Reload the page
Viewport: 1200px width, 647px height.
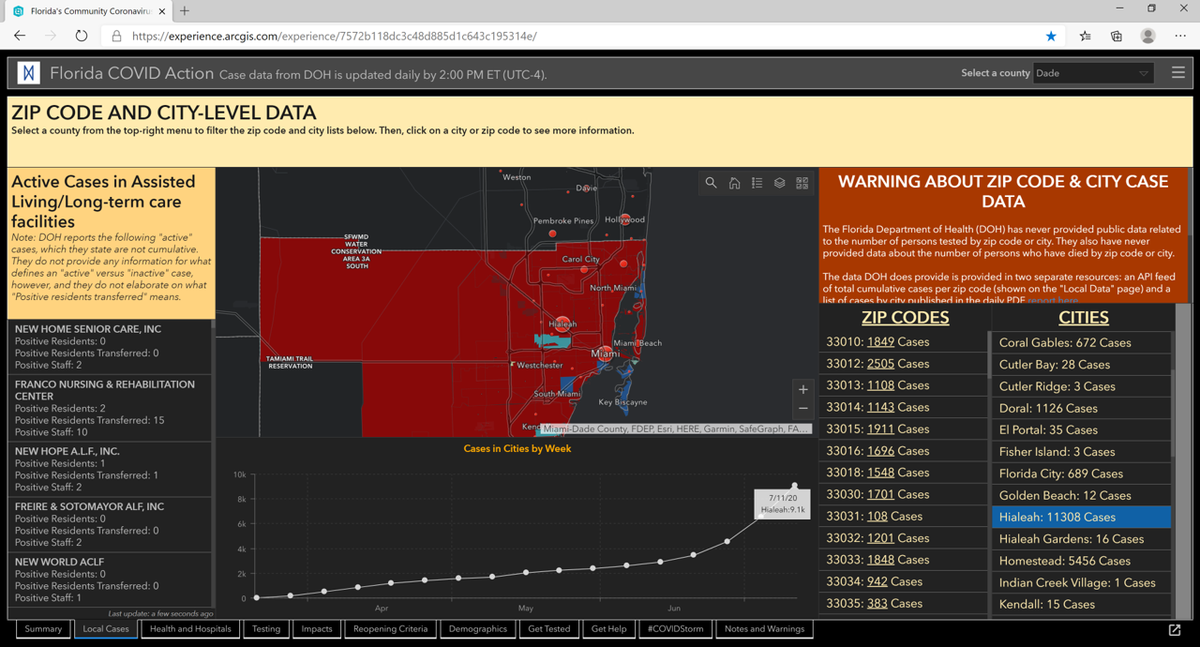click(82, 35)
